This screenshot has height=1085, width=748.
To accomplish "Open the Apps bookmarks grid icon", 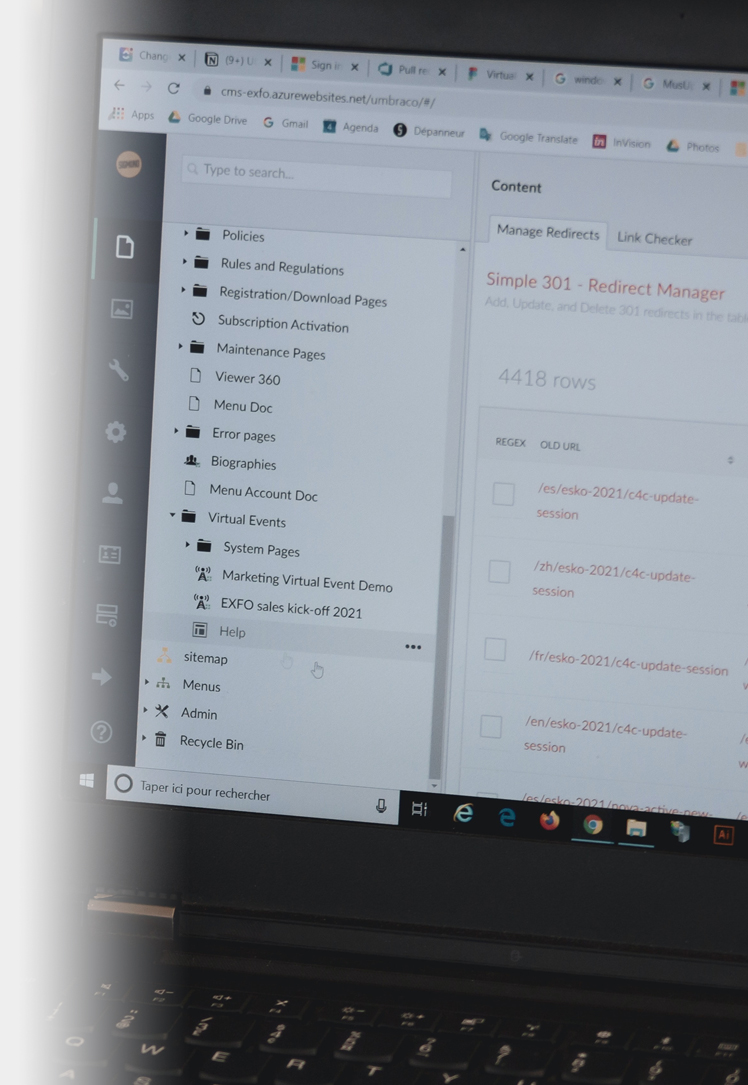I will [118, 113].
